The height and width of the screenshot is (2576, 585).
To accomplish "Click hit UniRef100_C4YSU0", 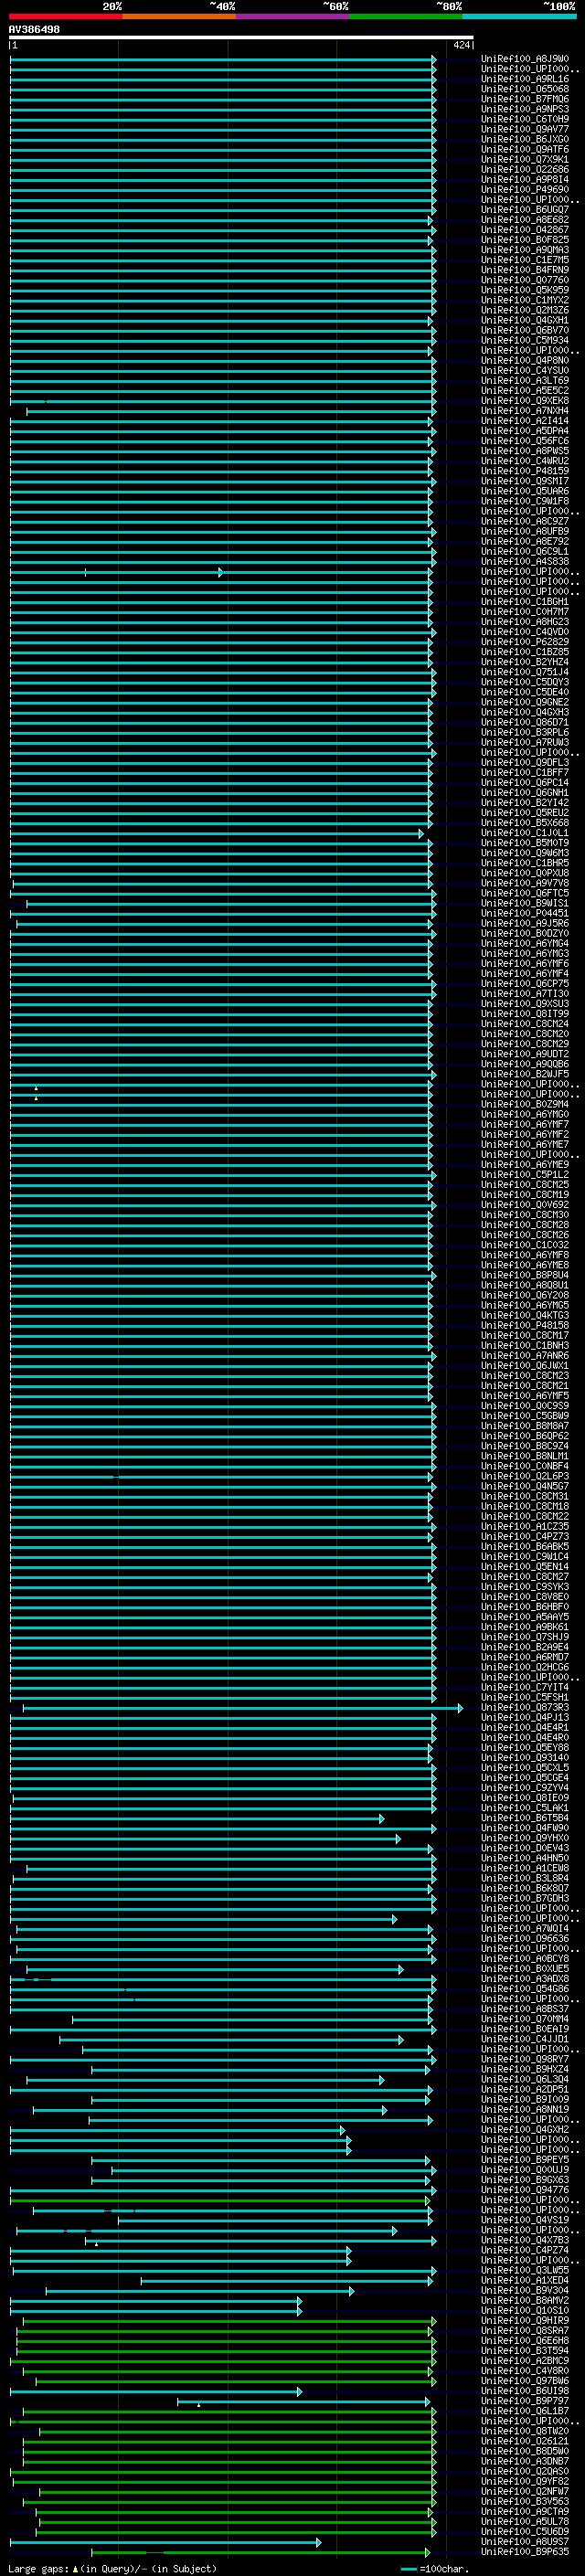I will [x=525, y=370].
